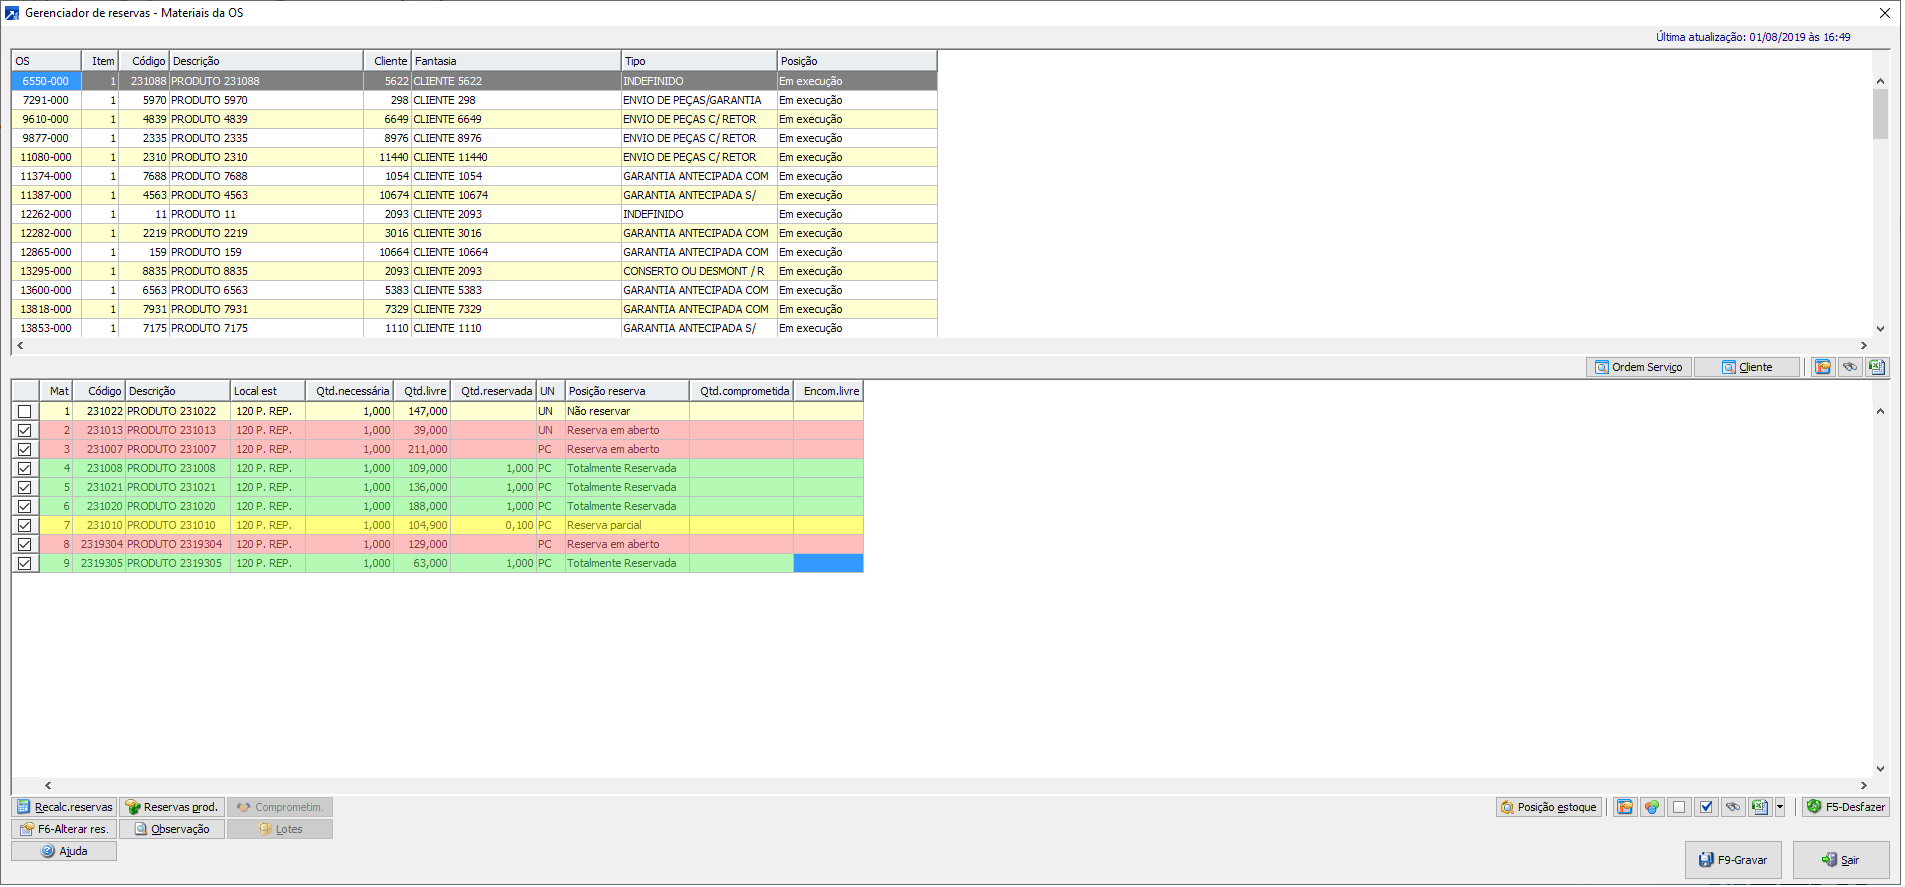1905x887 pixels.
Task: Click F5-Desfazer to undo changes
Action: [x=1846, y=807]
